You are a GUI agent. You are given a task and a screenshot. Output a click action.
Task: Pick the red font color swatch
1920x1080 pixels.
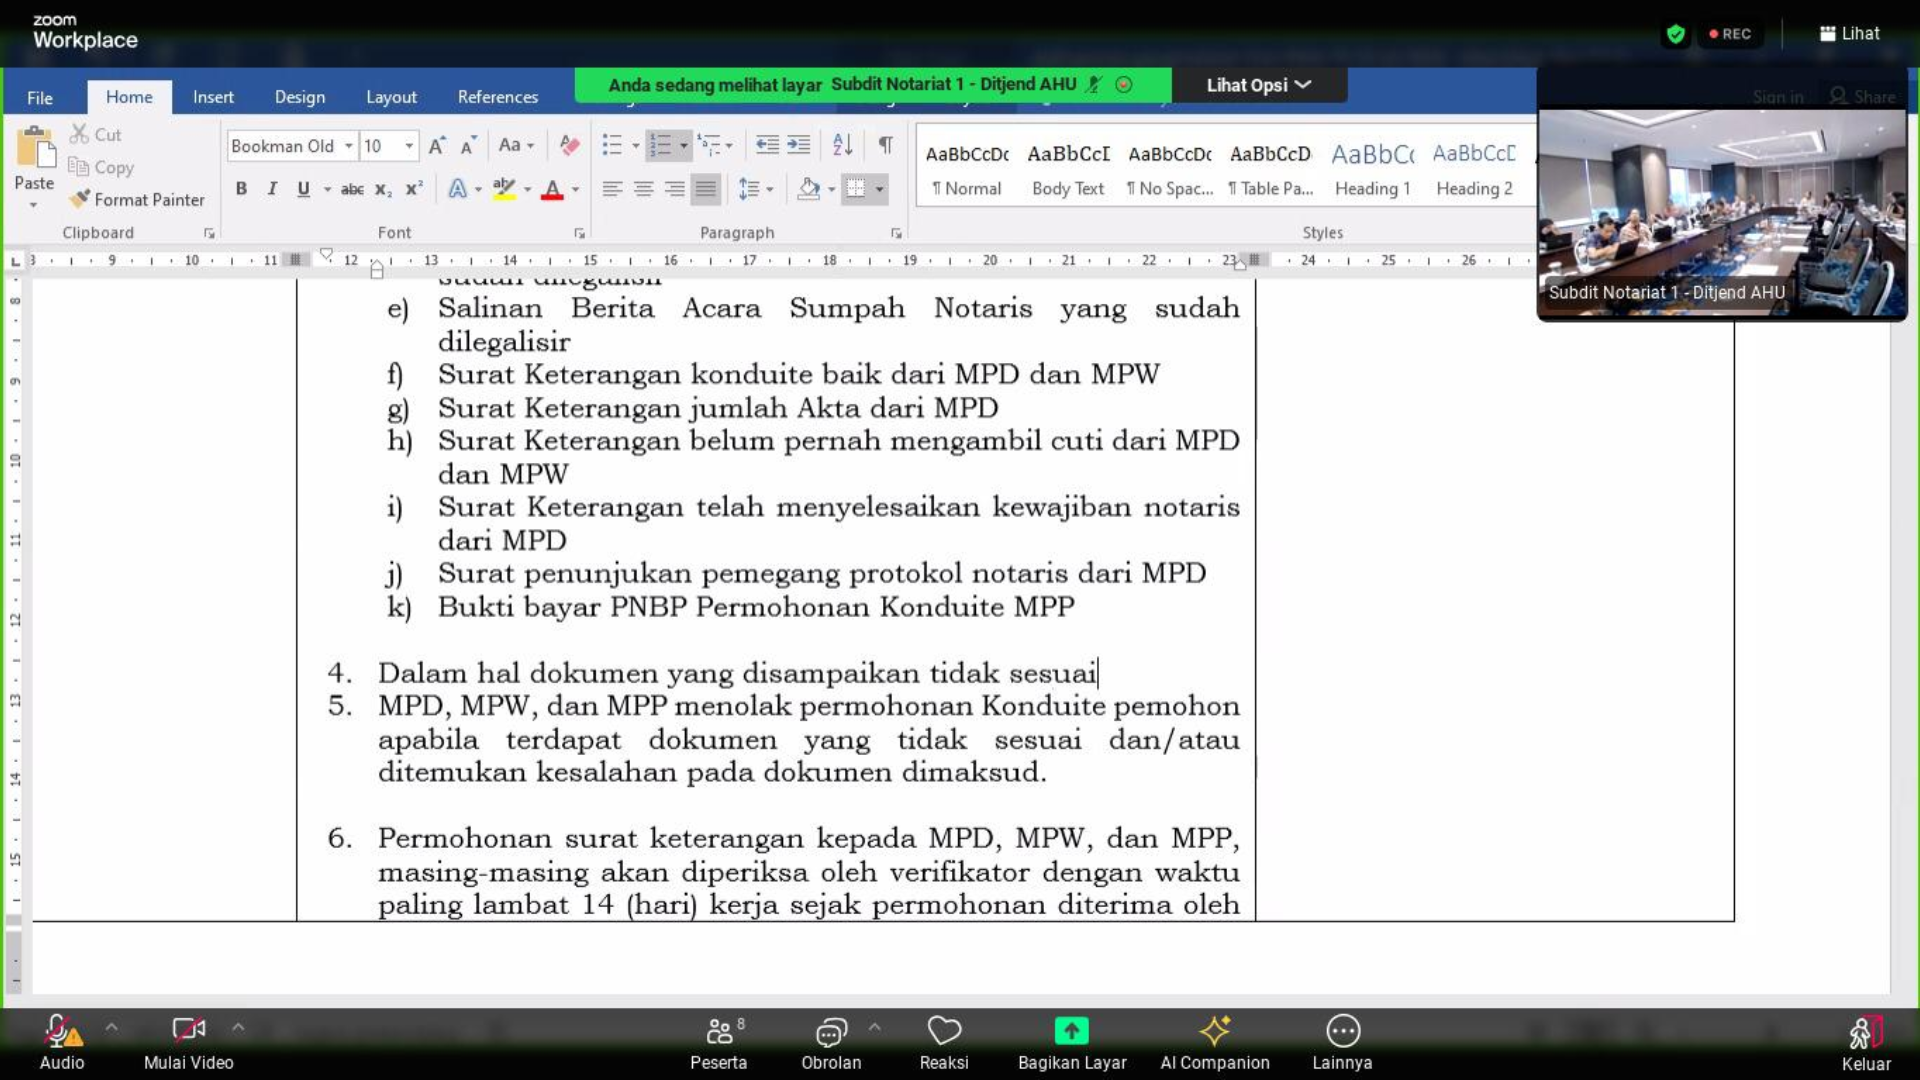552,189
